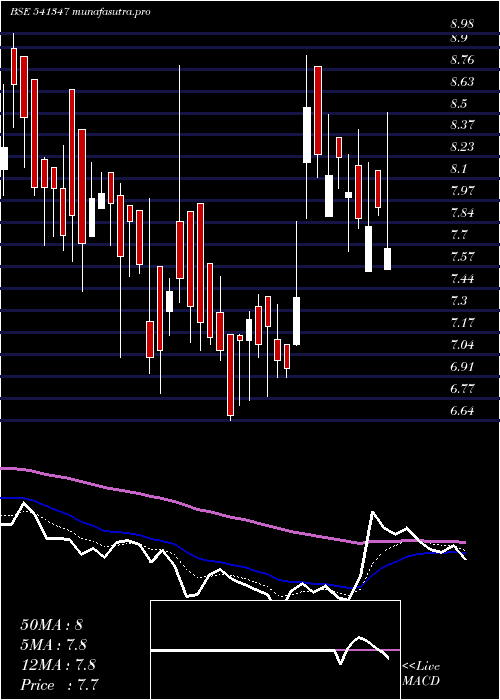Screen dimensions: 500x700
Task: Click the 7.04 price axis label
Action: click(x=462, y=345)
